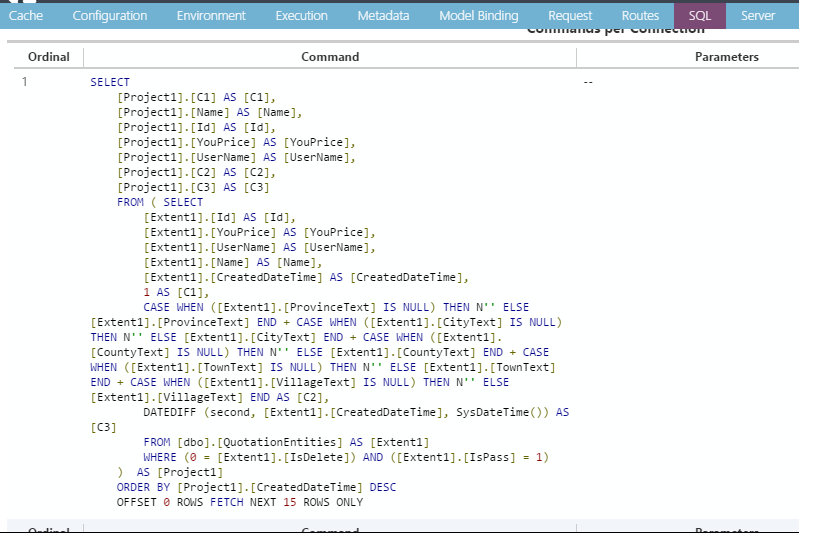Click line '[Project1].[C3] AS [C3]'
The height and width of the screenshot is (533, 819).
tap(193, 187)
